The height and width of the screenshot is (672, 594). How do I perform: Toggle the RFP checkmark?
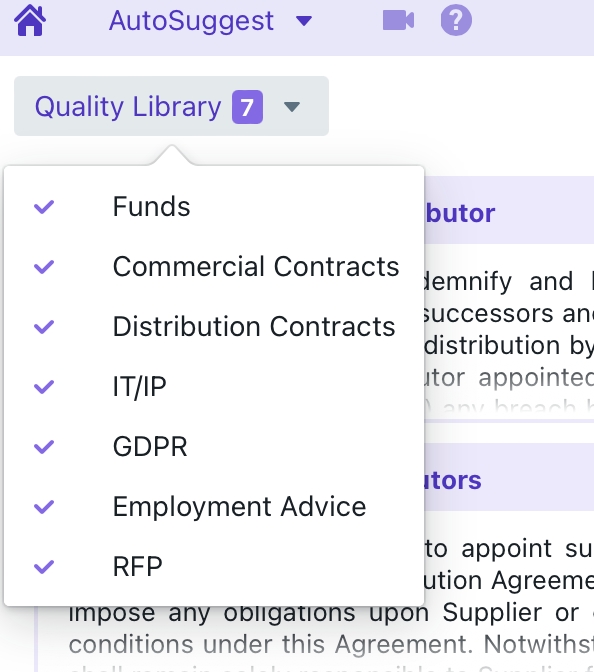(x=44, y=567)
